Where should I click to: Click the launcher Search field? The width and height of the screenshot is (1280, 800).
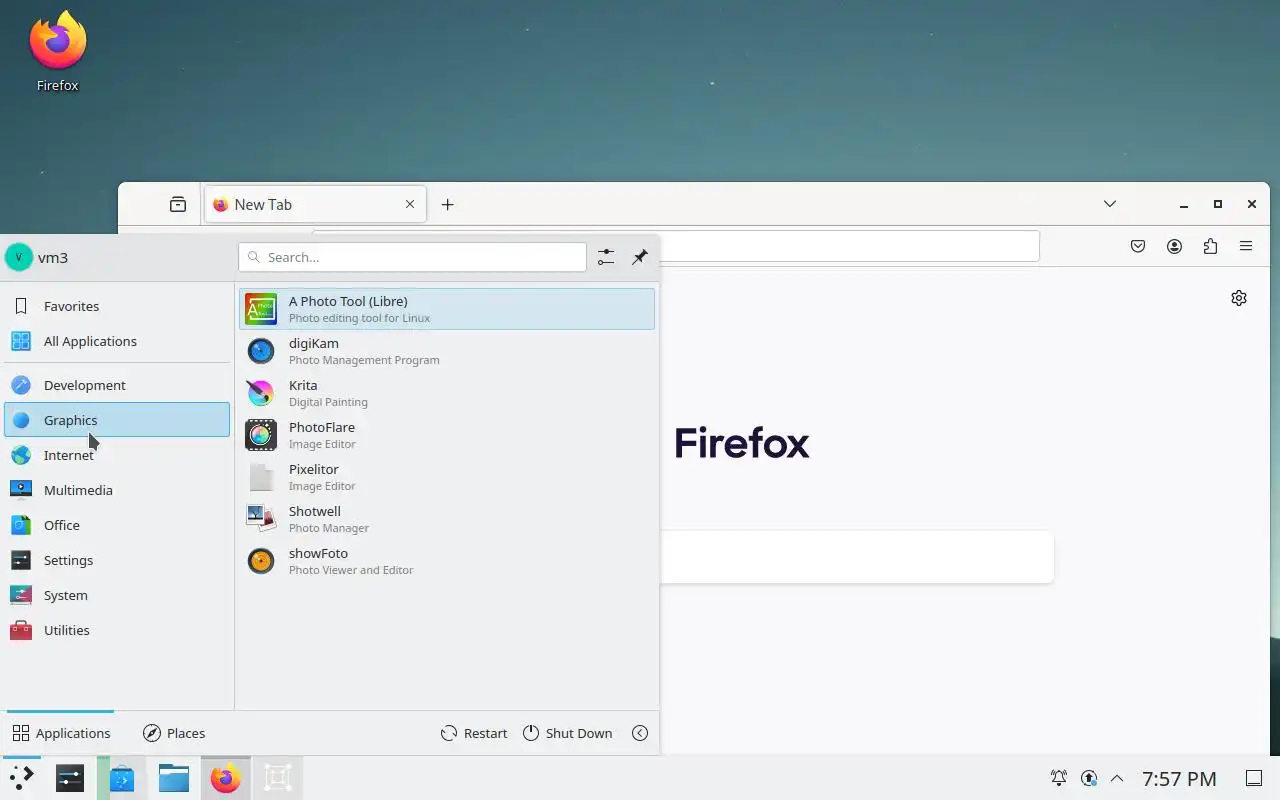pyautogui.click(x=412, y=257)
